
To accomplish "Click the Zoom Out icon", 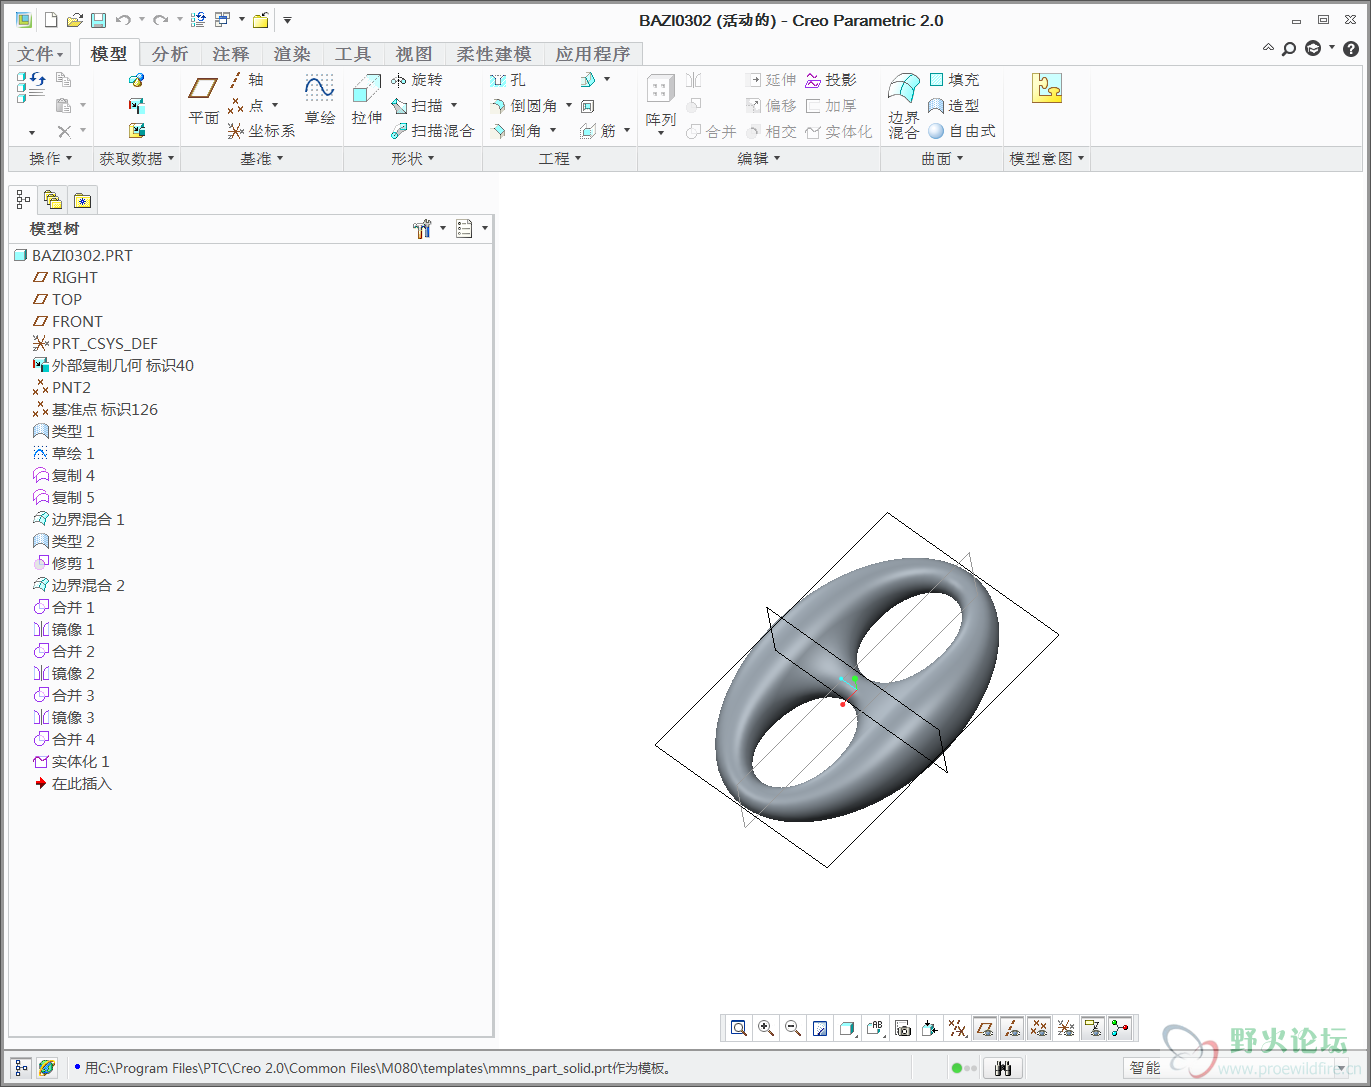I will (793, 1028).
